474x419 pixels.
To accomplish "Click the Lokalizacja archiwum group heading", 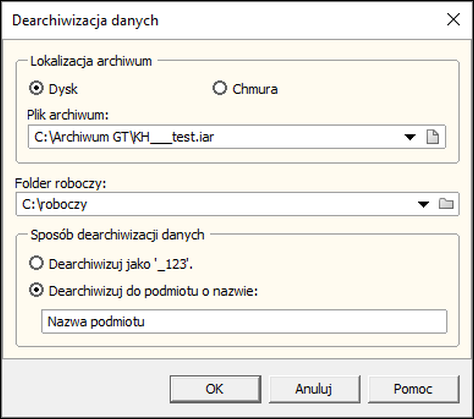I will pyautogui.click(x=91, y=61).
